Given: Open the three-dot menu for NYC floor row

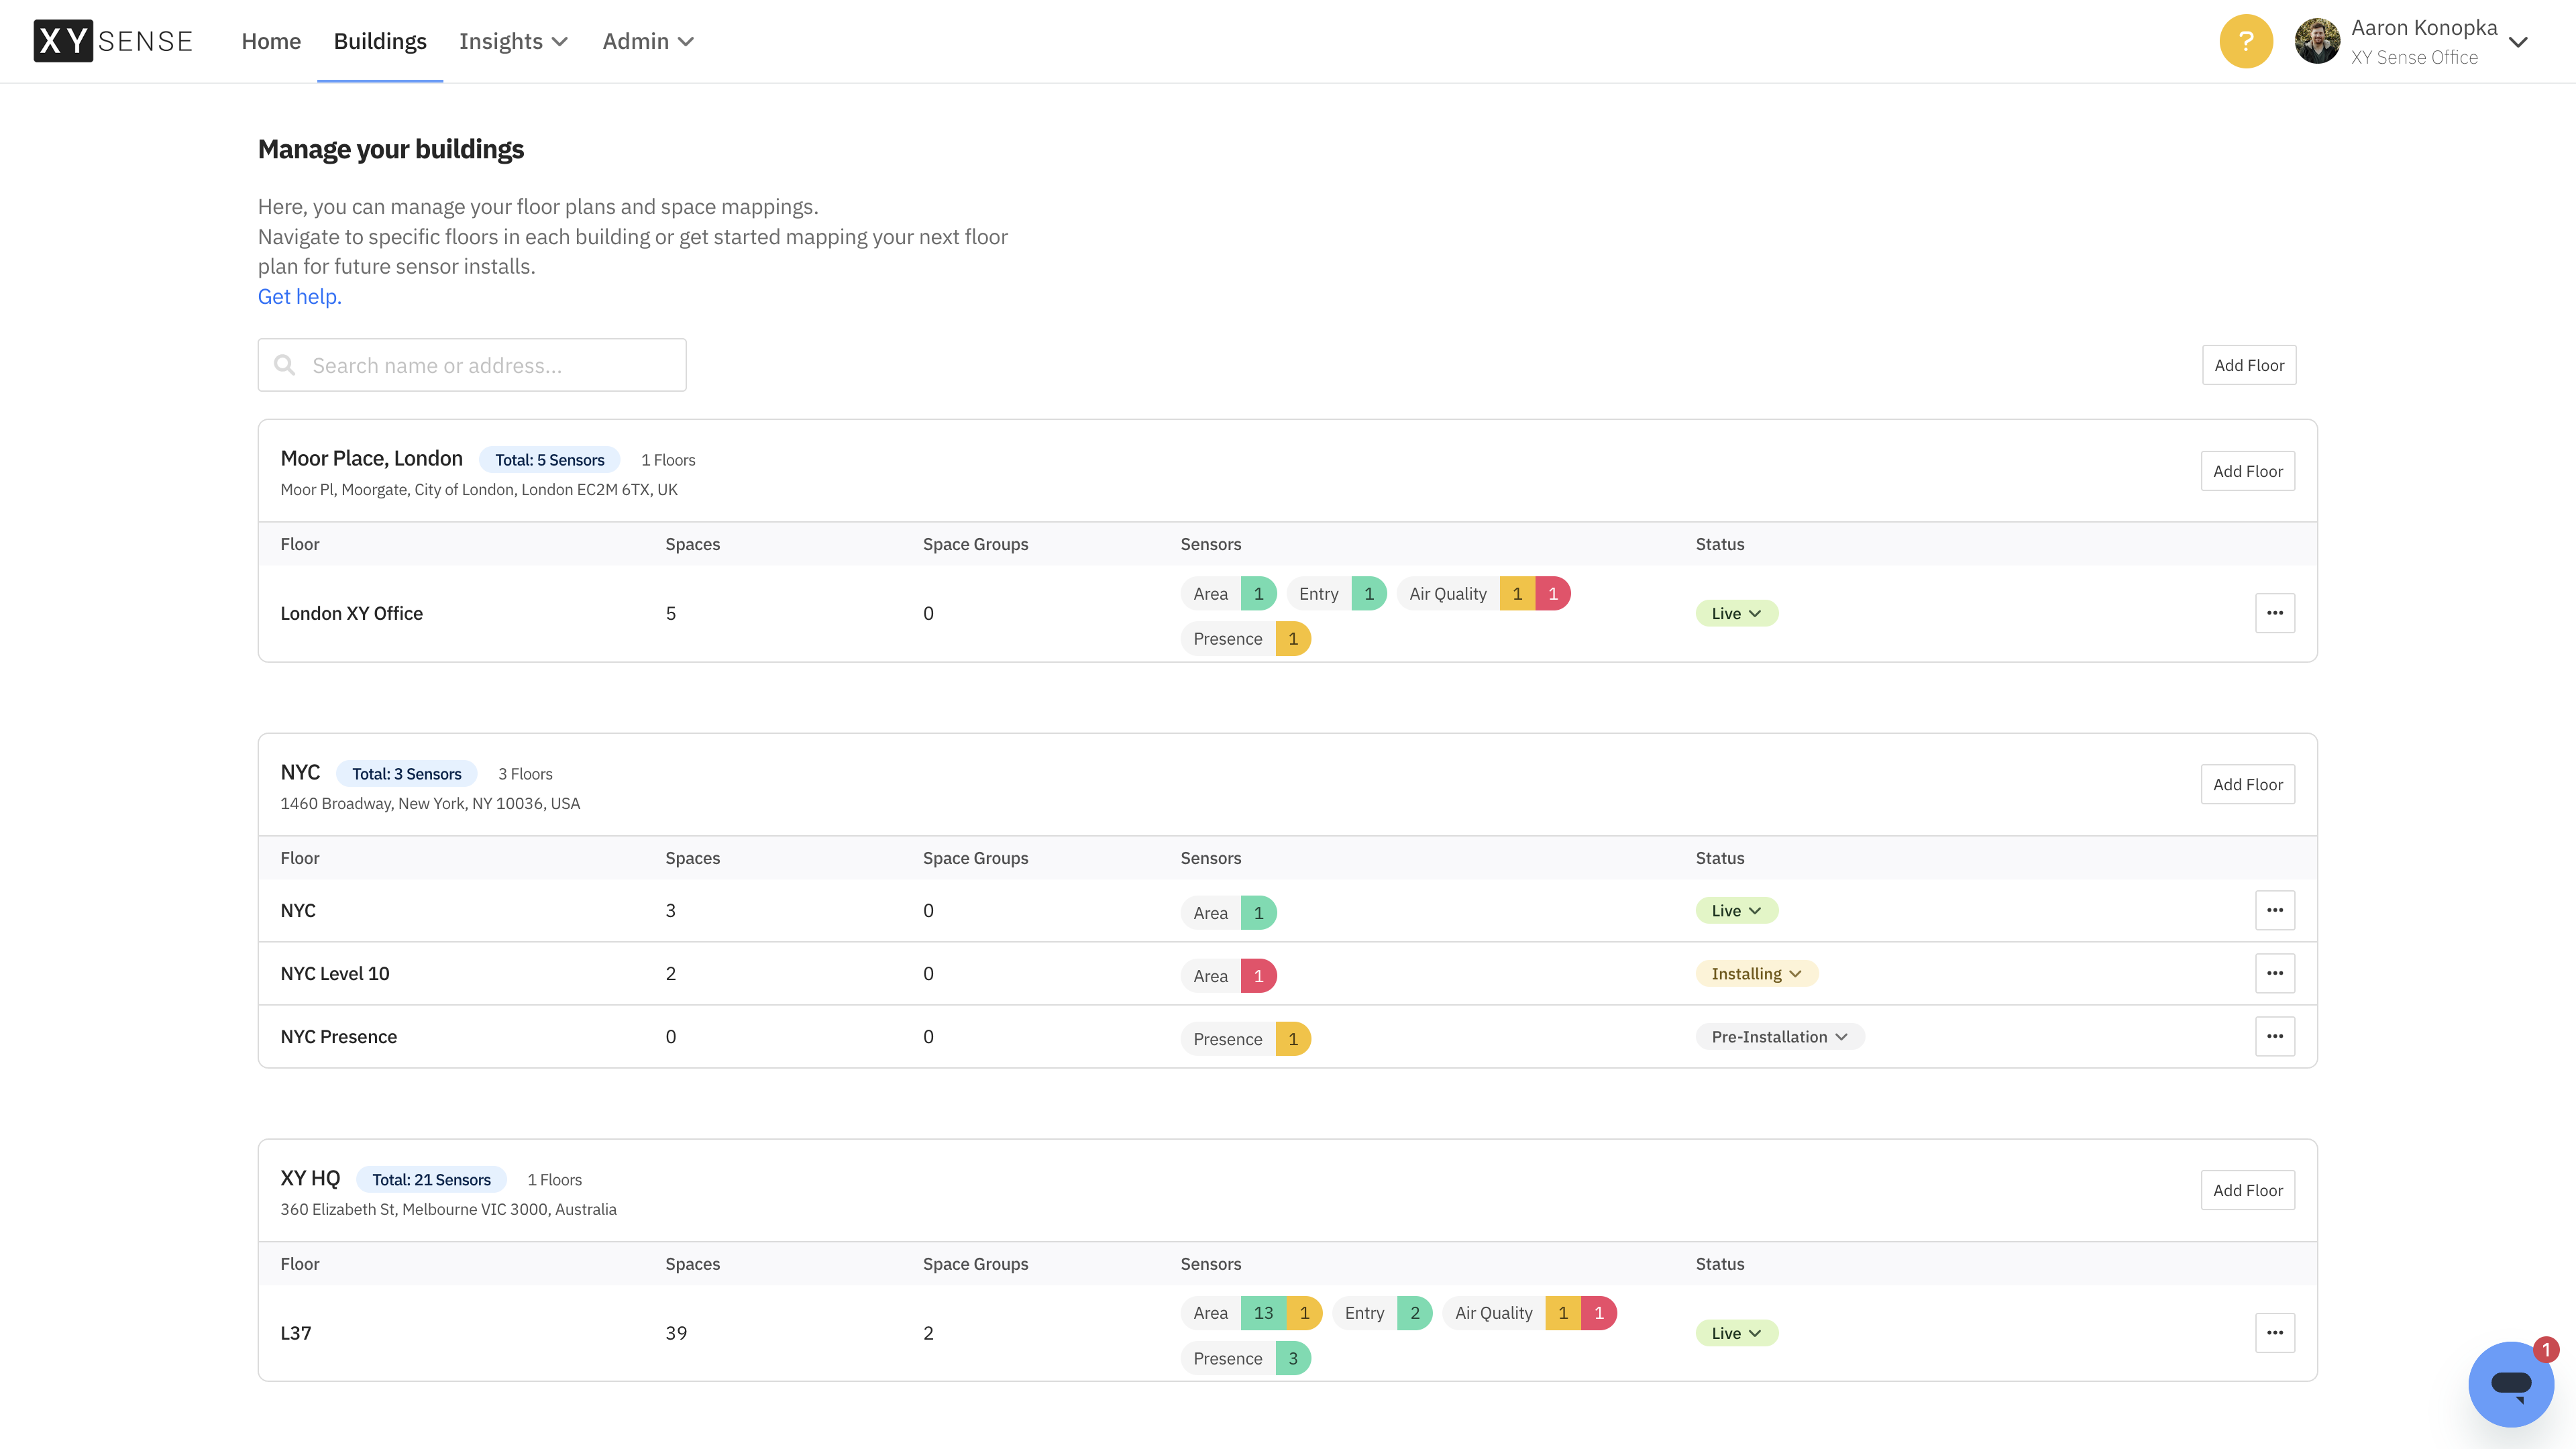Looking at the screenshot, I should [2275, 910].
